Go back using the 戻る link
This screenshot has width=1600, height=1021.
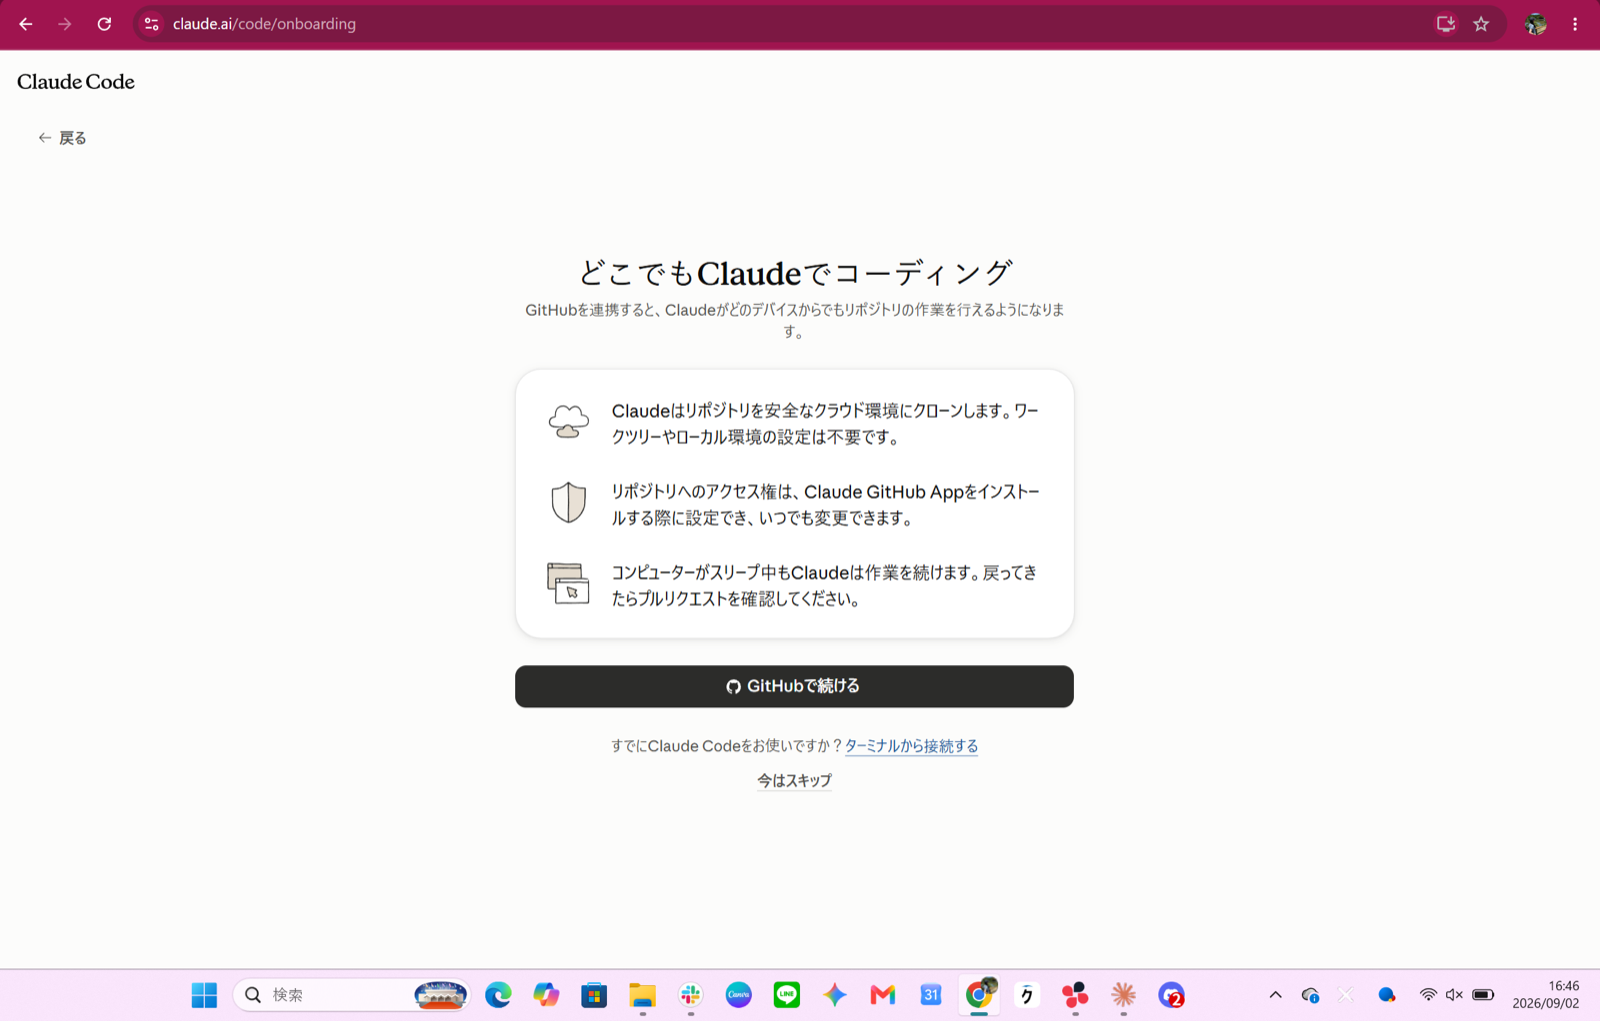pyautogui.click(x=62, y=138)
